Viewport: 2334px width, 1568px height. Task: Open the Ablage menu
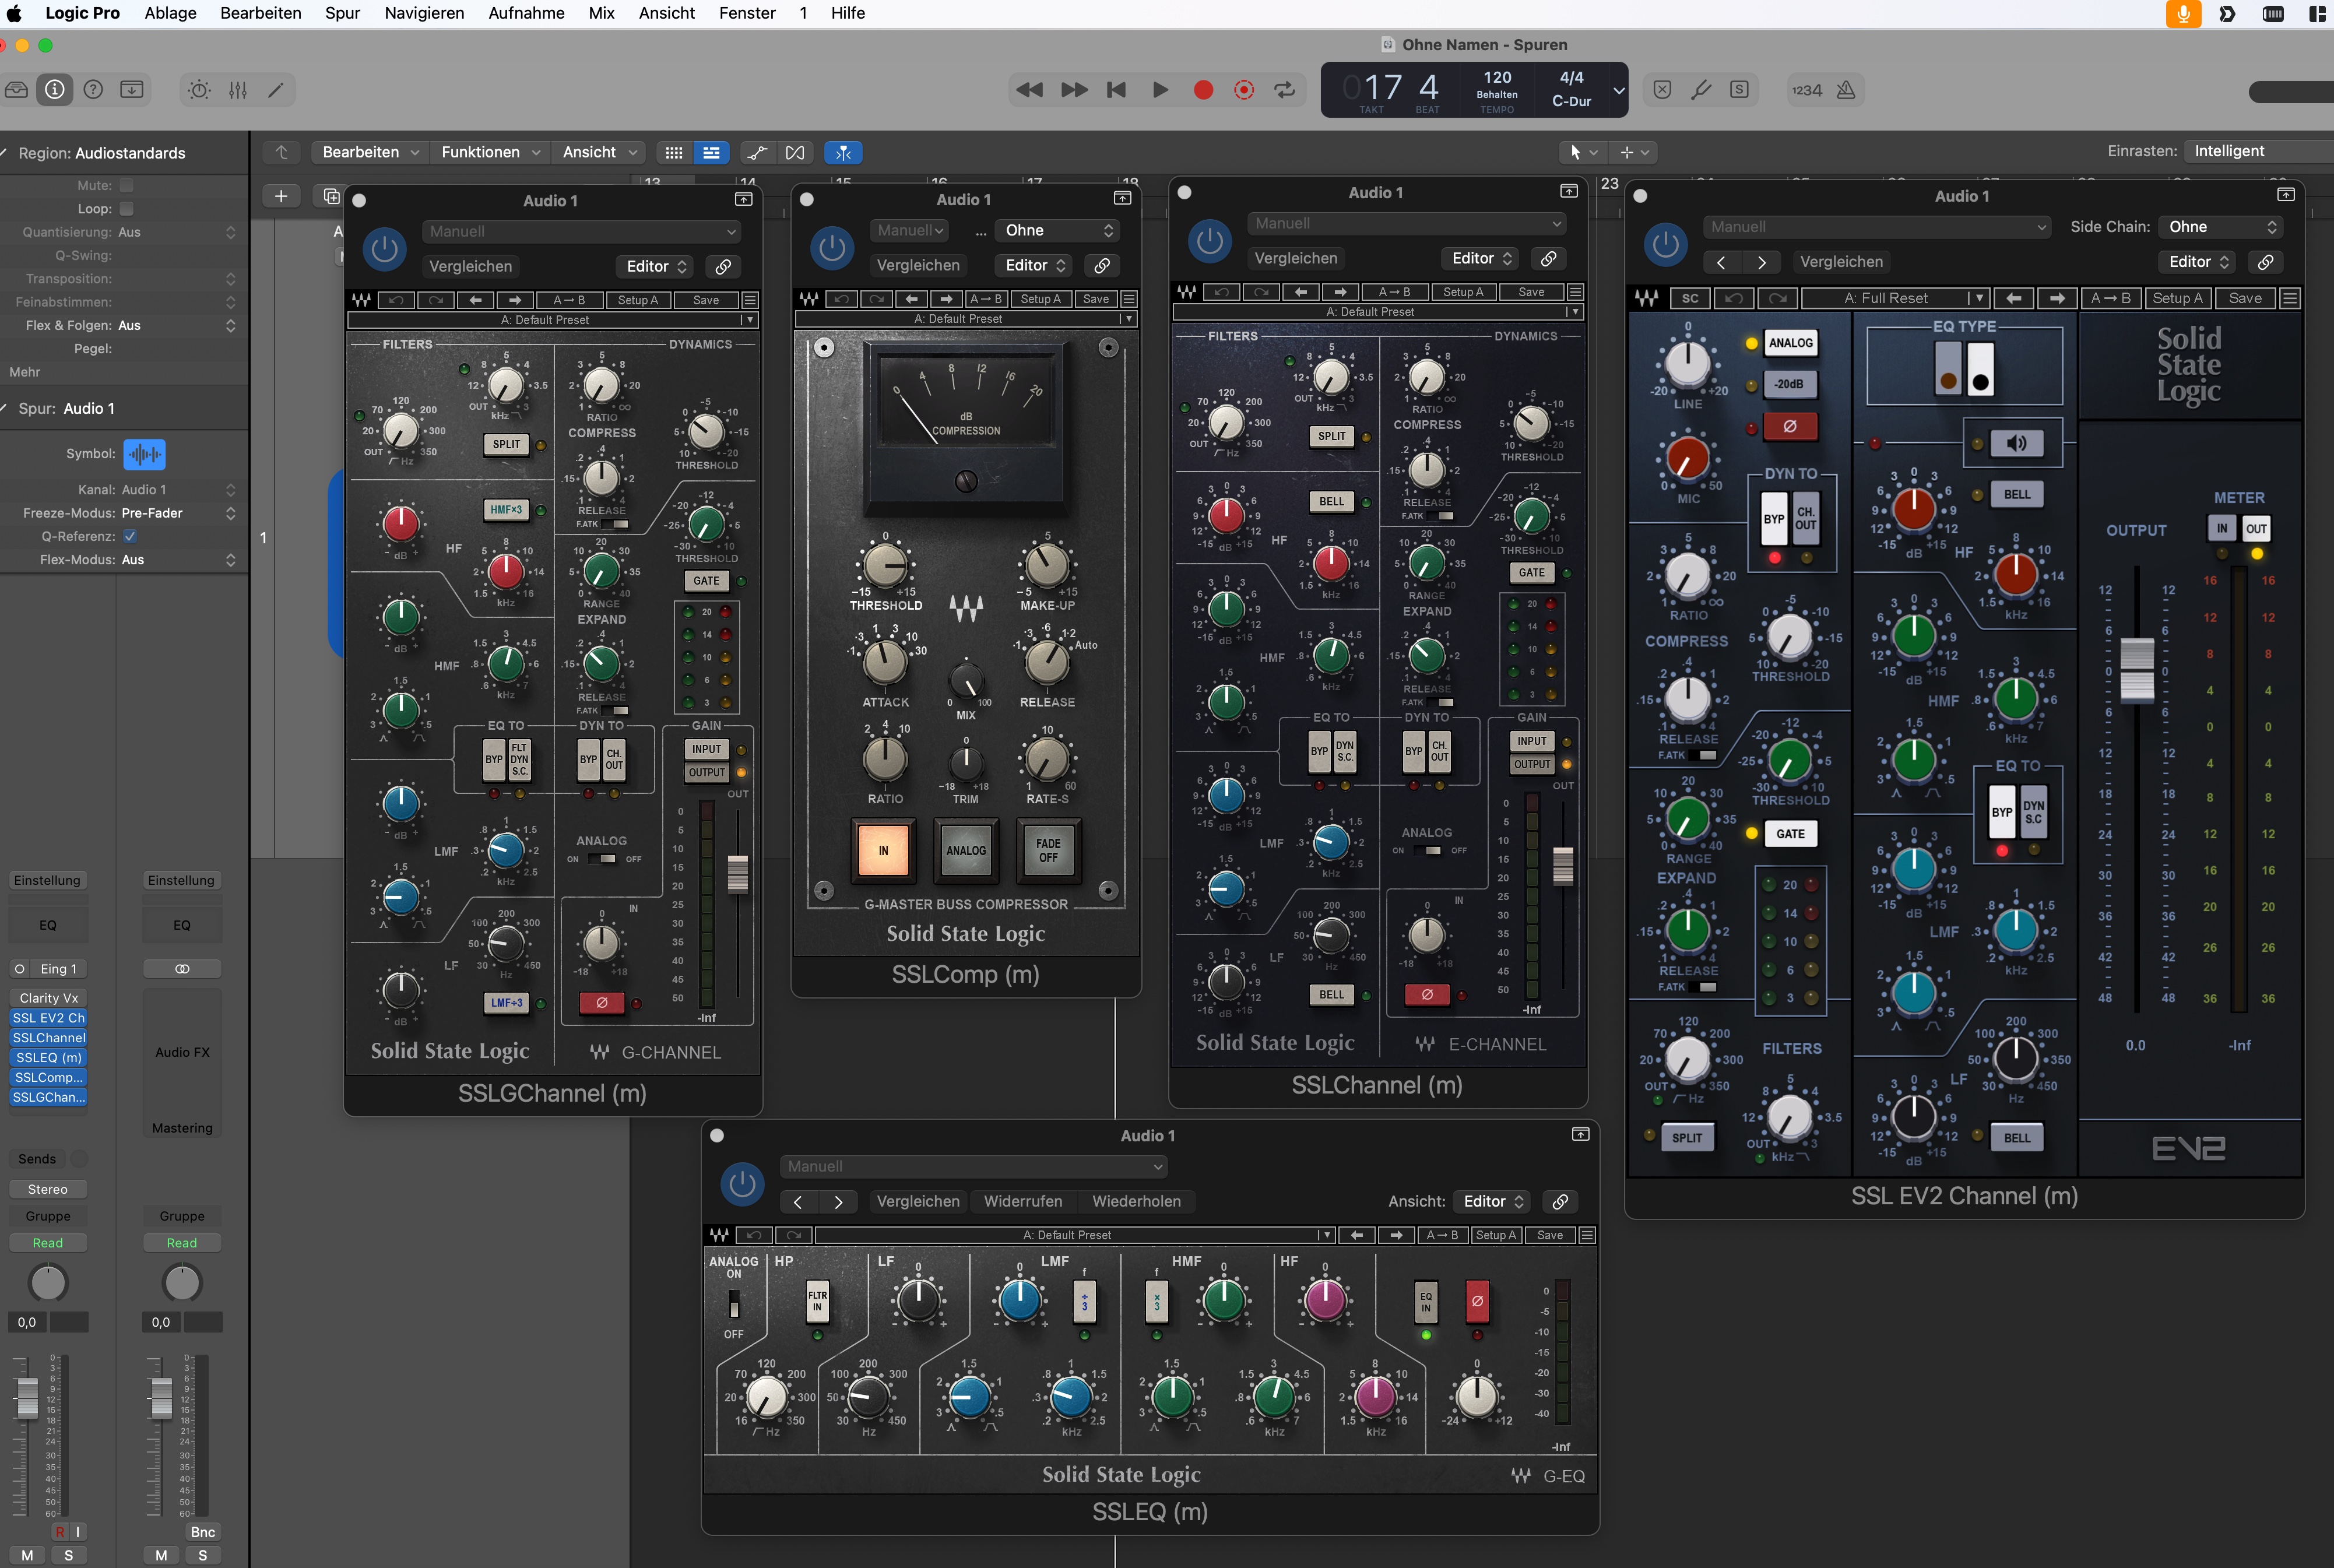point(170,13)
